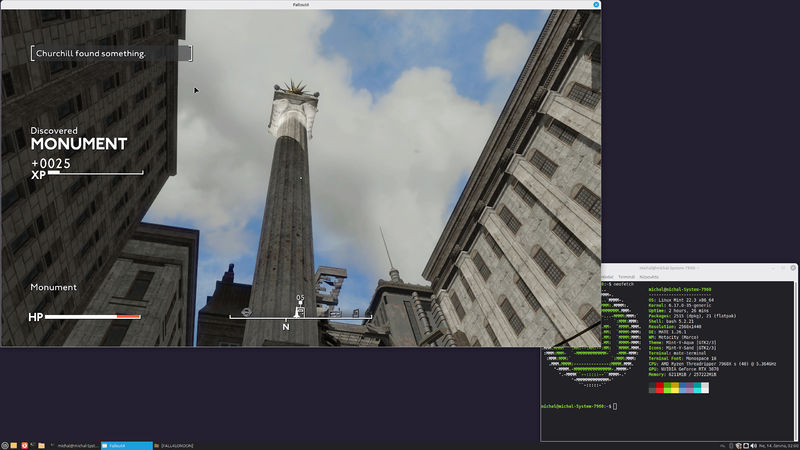Click the Memory line in neofetch output
This screenshot has height=450, width=800.
[683, 374]
